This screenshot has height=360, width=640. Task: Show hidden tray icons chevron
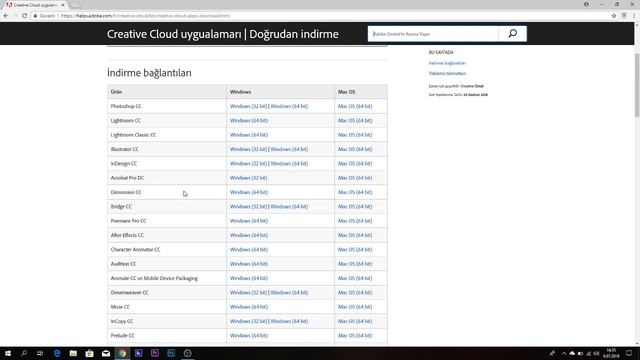click(x=564, y=353)
